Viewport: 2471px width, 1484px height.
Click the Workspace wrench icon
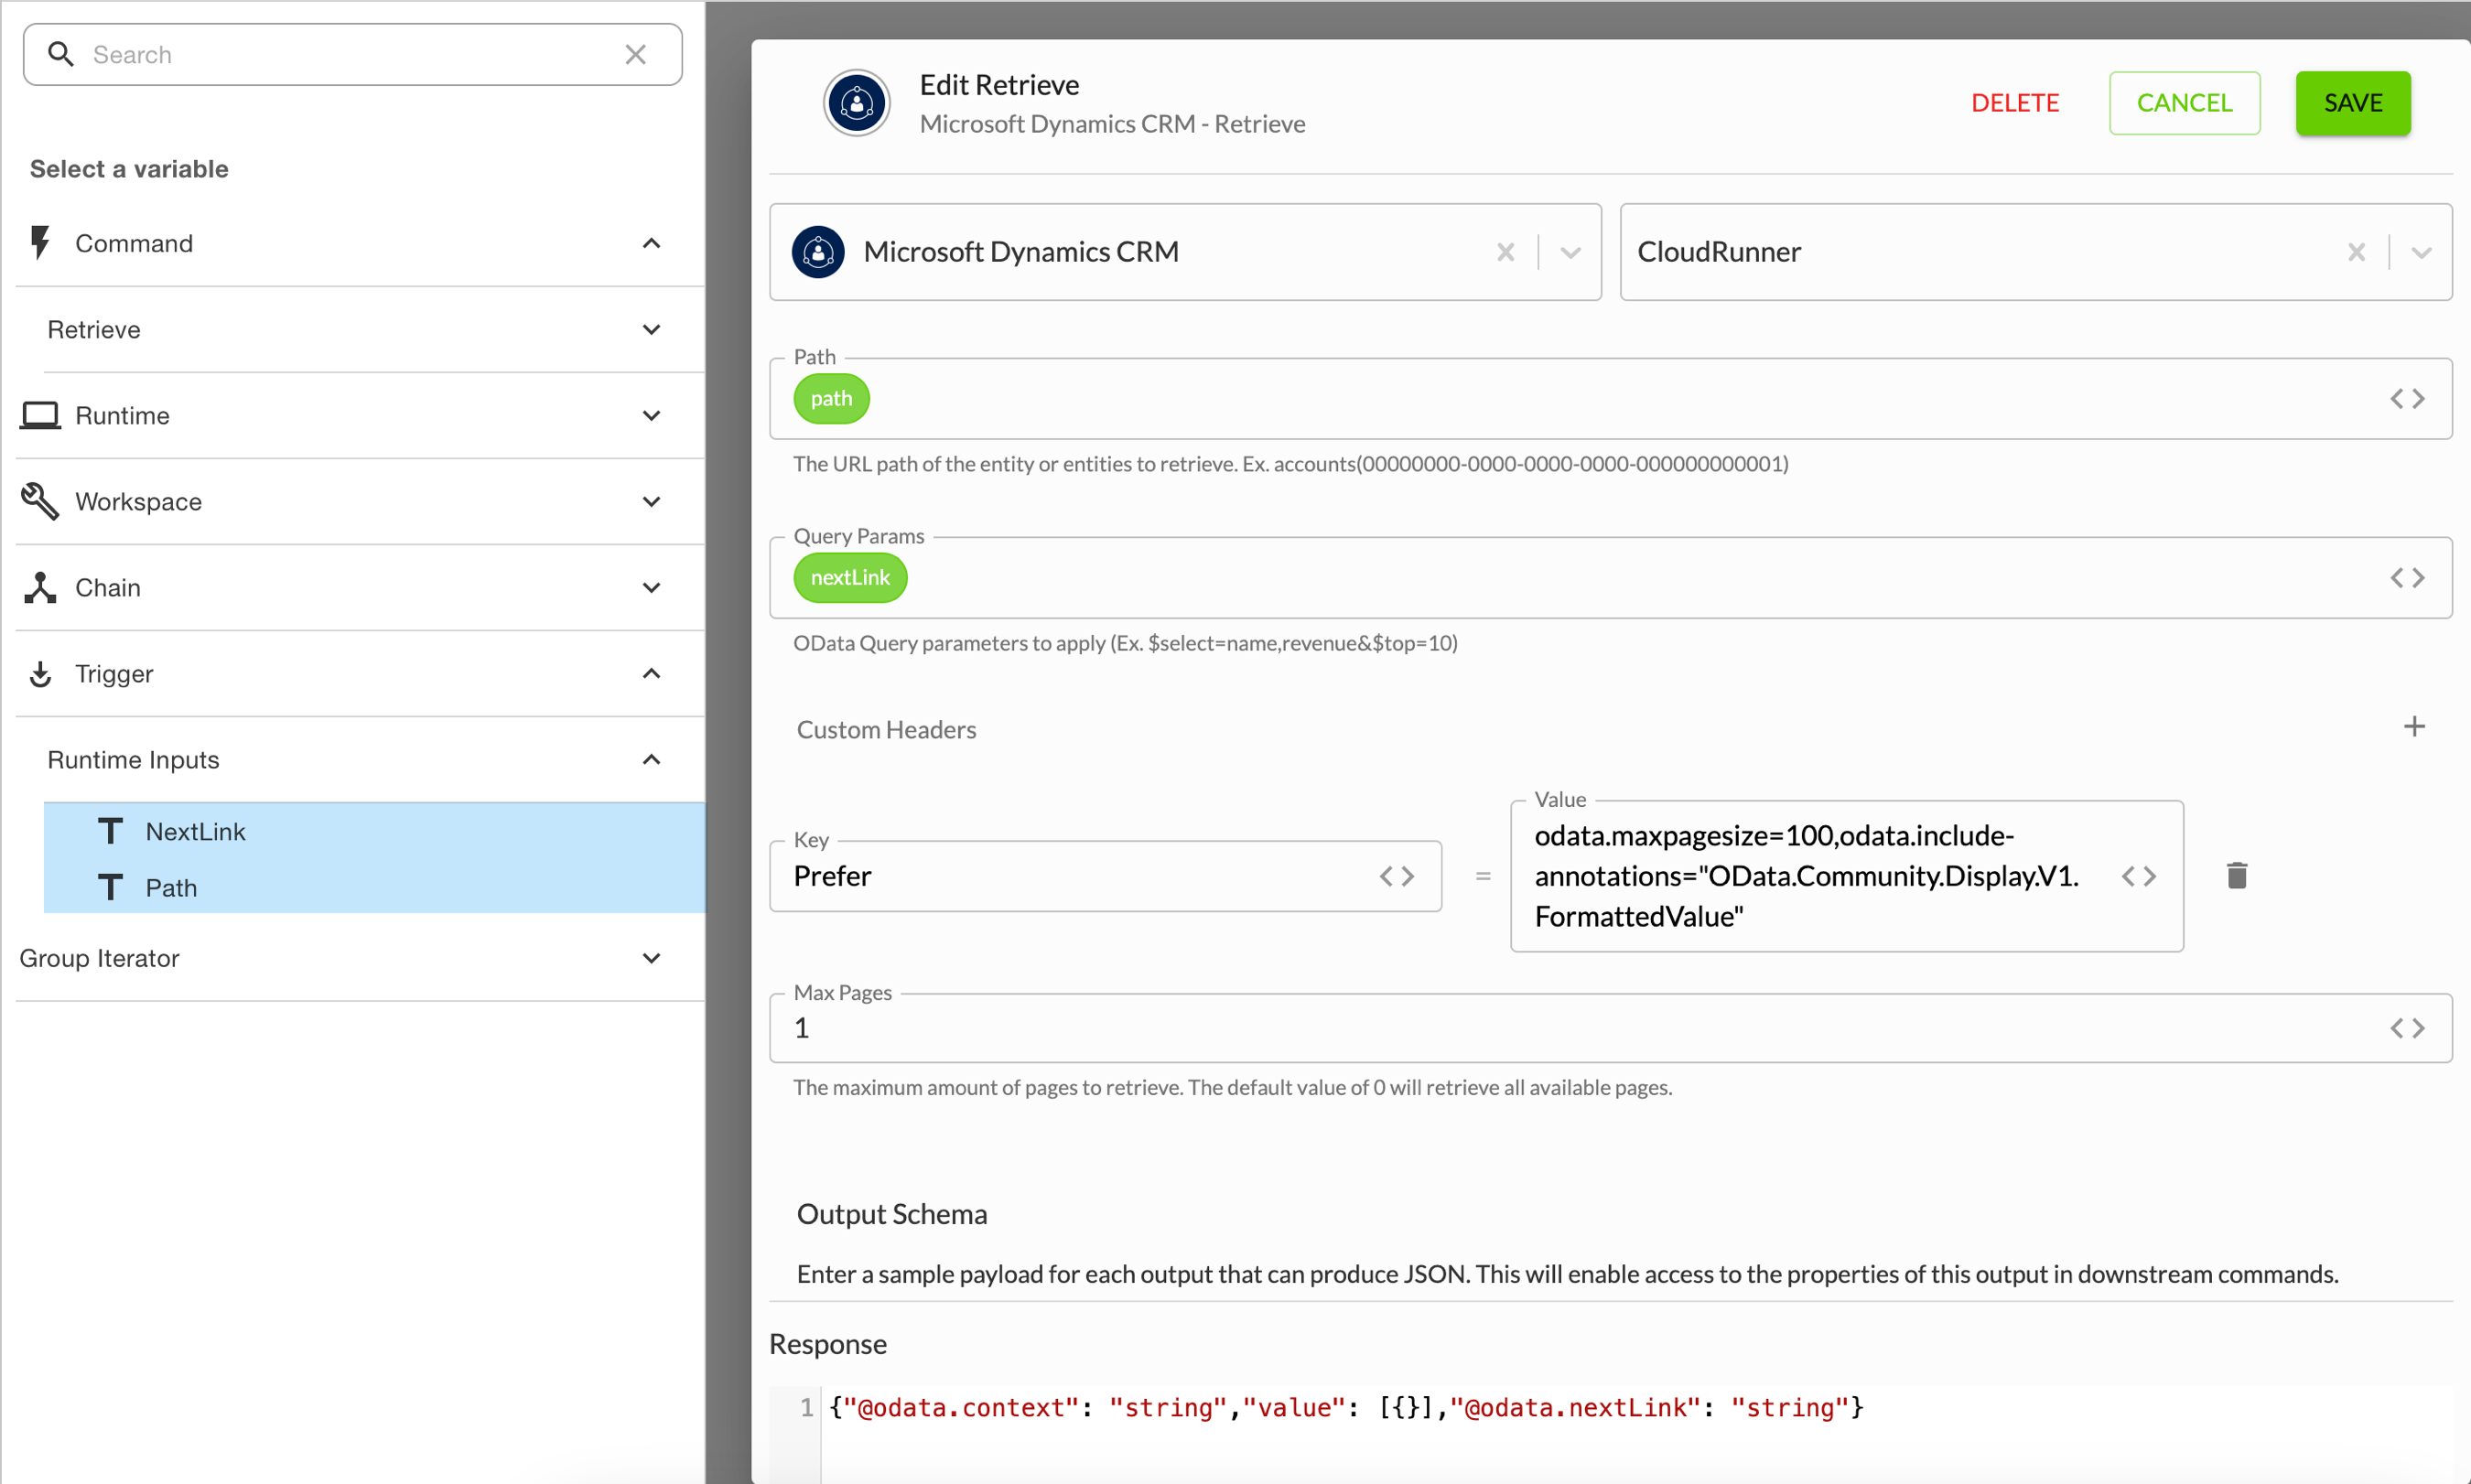coord(40,501)
